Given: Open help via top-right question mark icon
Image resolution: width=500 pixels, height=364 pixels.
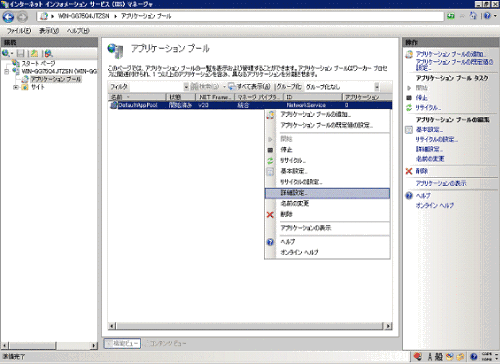Looking at the screenshot, I should [487, 16].
